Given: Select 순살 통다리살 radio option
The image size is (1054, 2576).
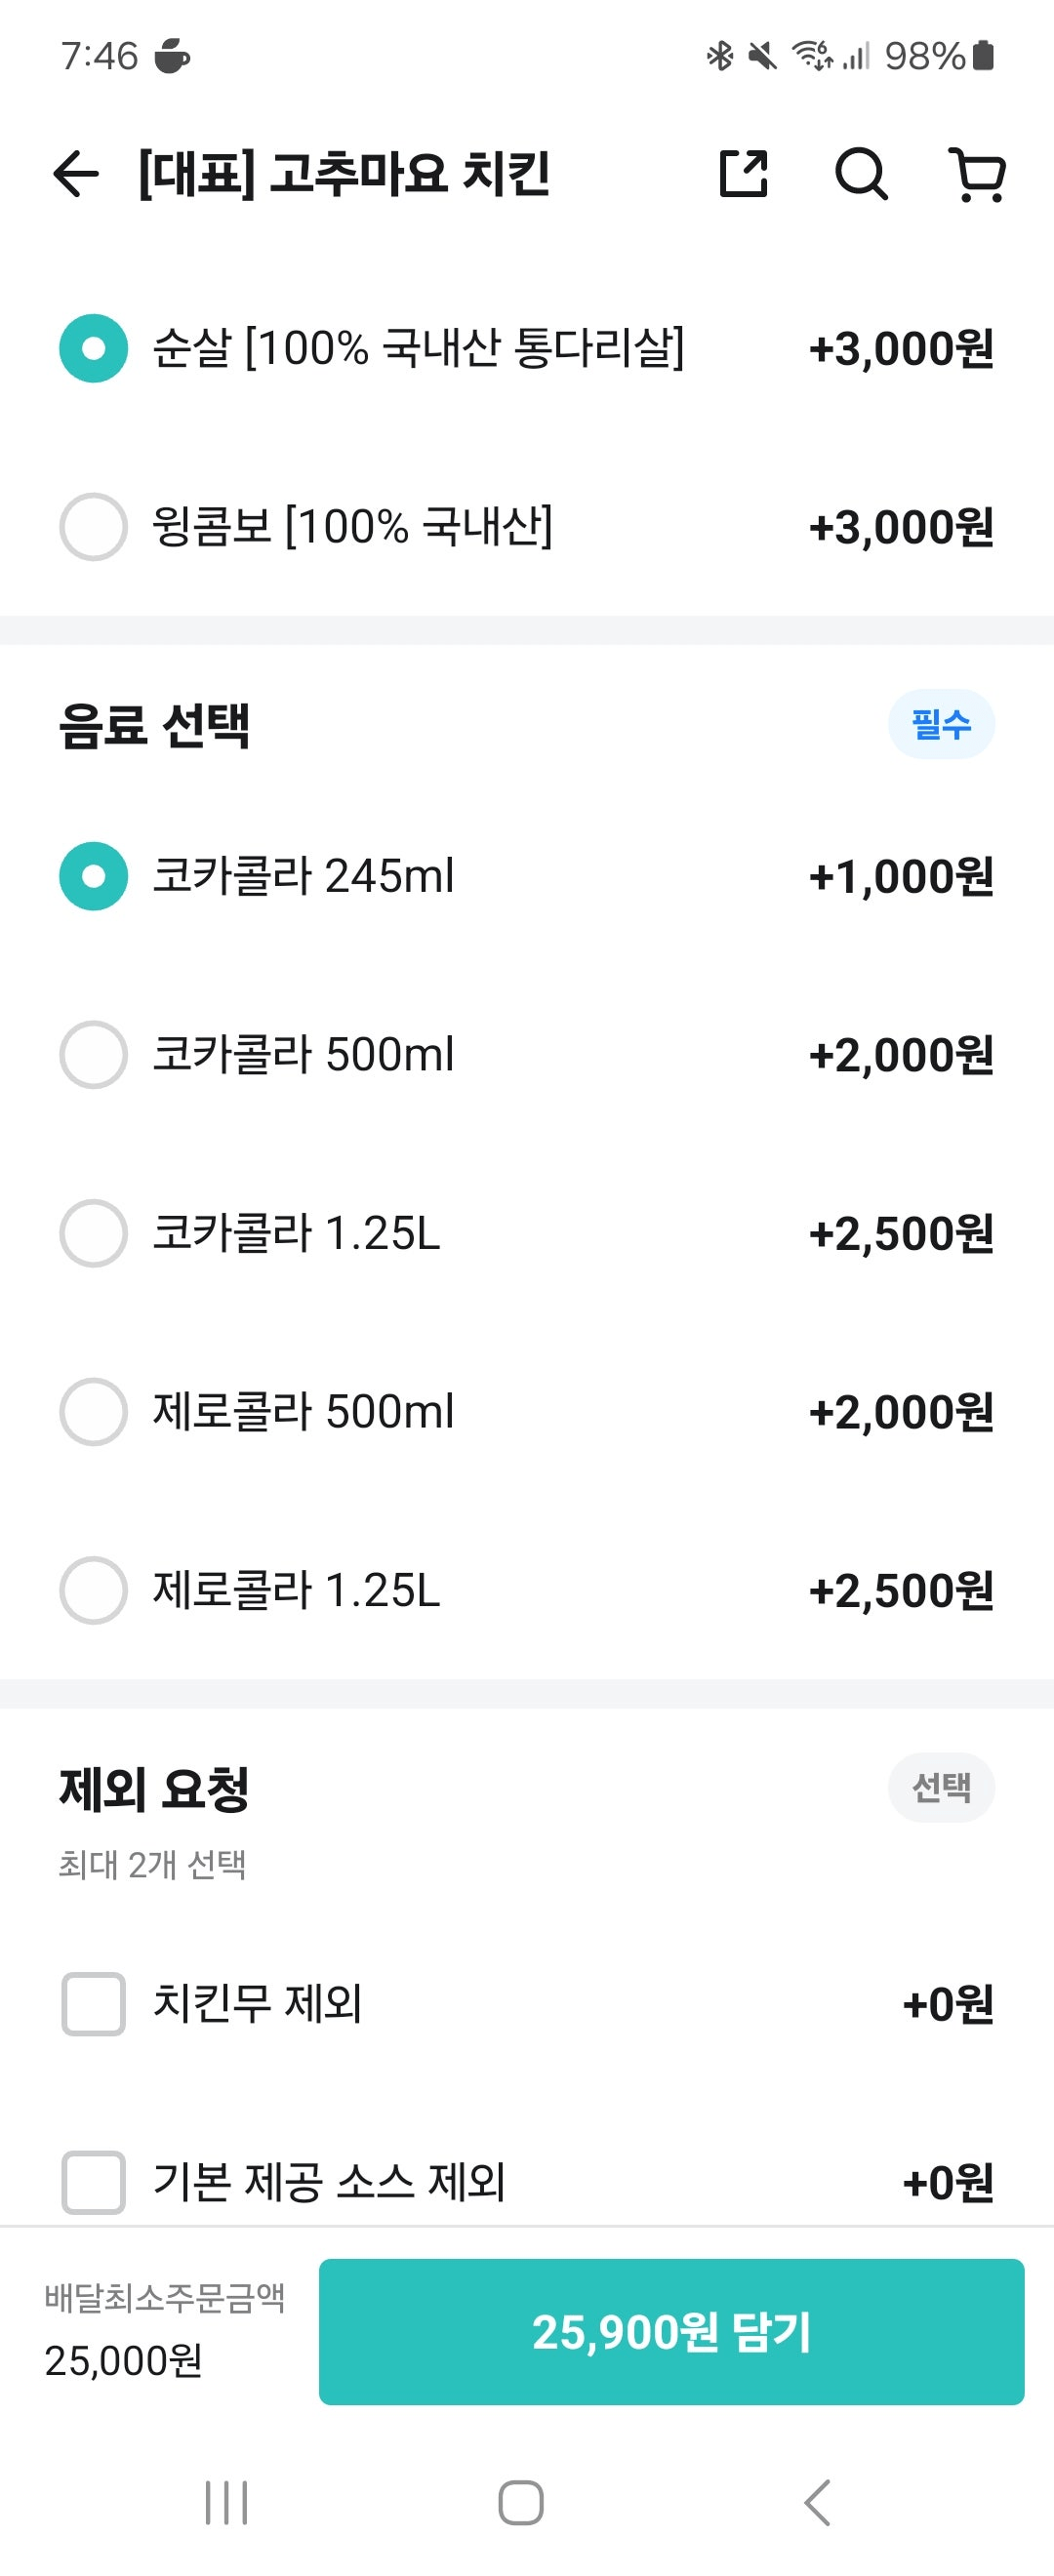Looking at the screenshot, I should tap(93, 348).
